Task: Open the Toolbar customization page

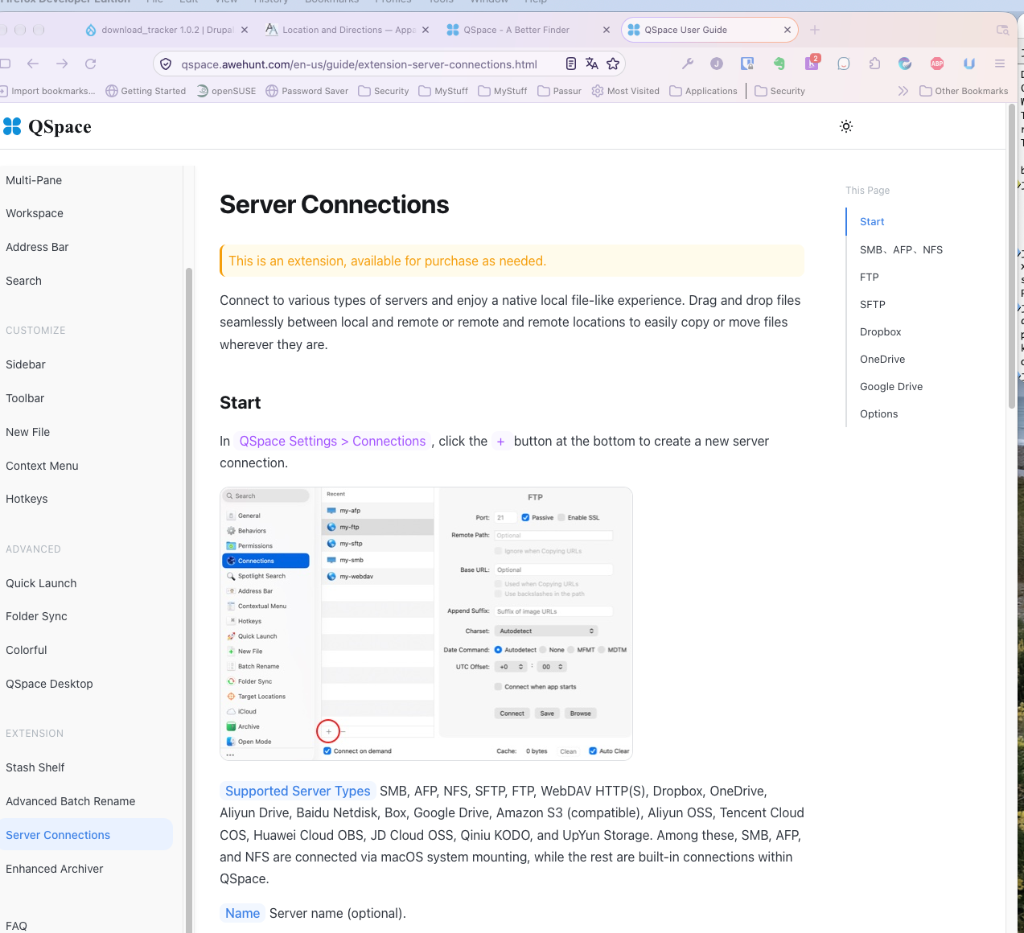Action: click(25, 398)
